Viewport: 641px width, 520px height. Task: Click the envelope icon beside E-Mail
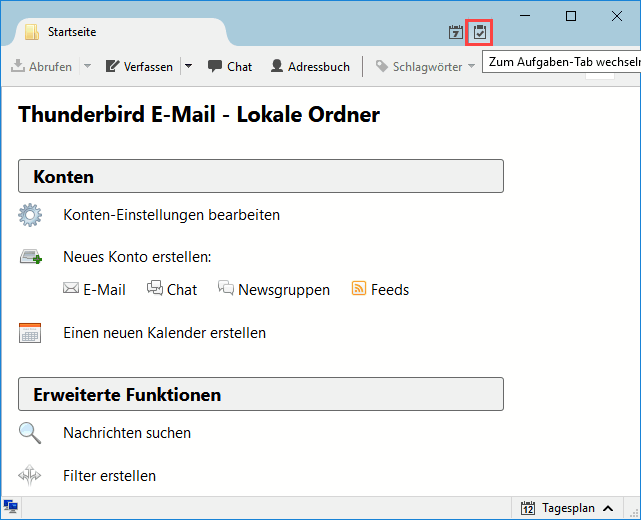pos(71,288)
